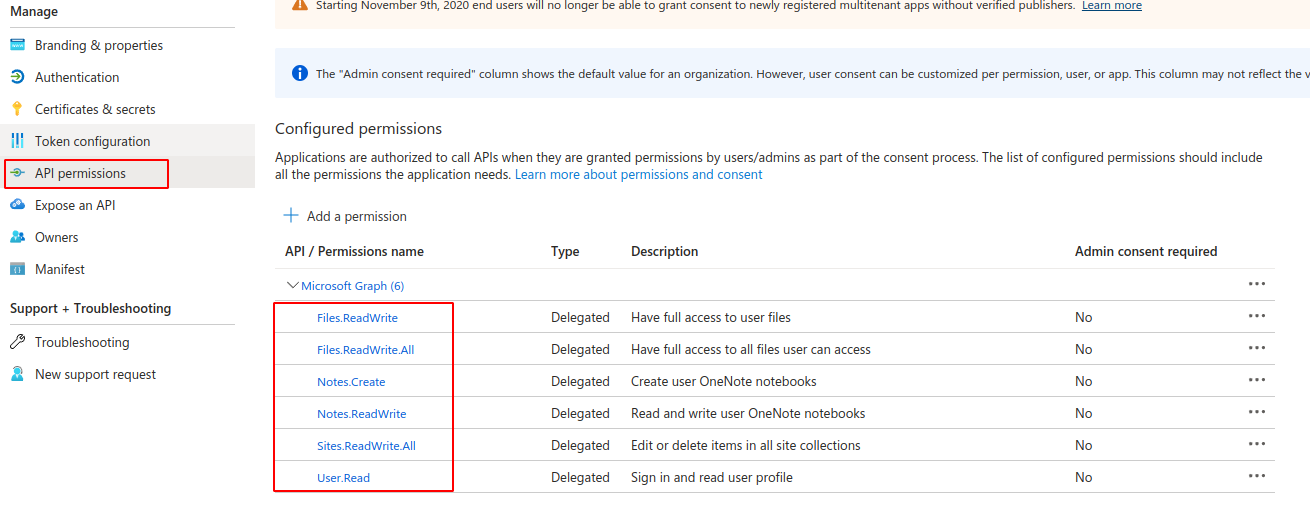This screenshot has height=517, width=1310.
Task: Open ellipsis menu for User.Read row
Action: (x=1257, y=477)
